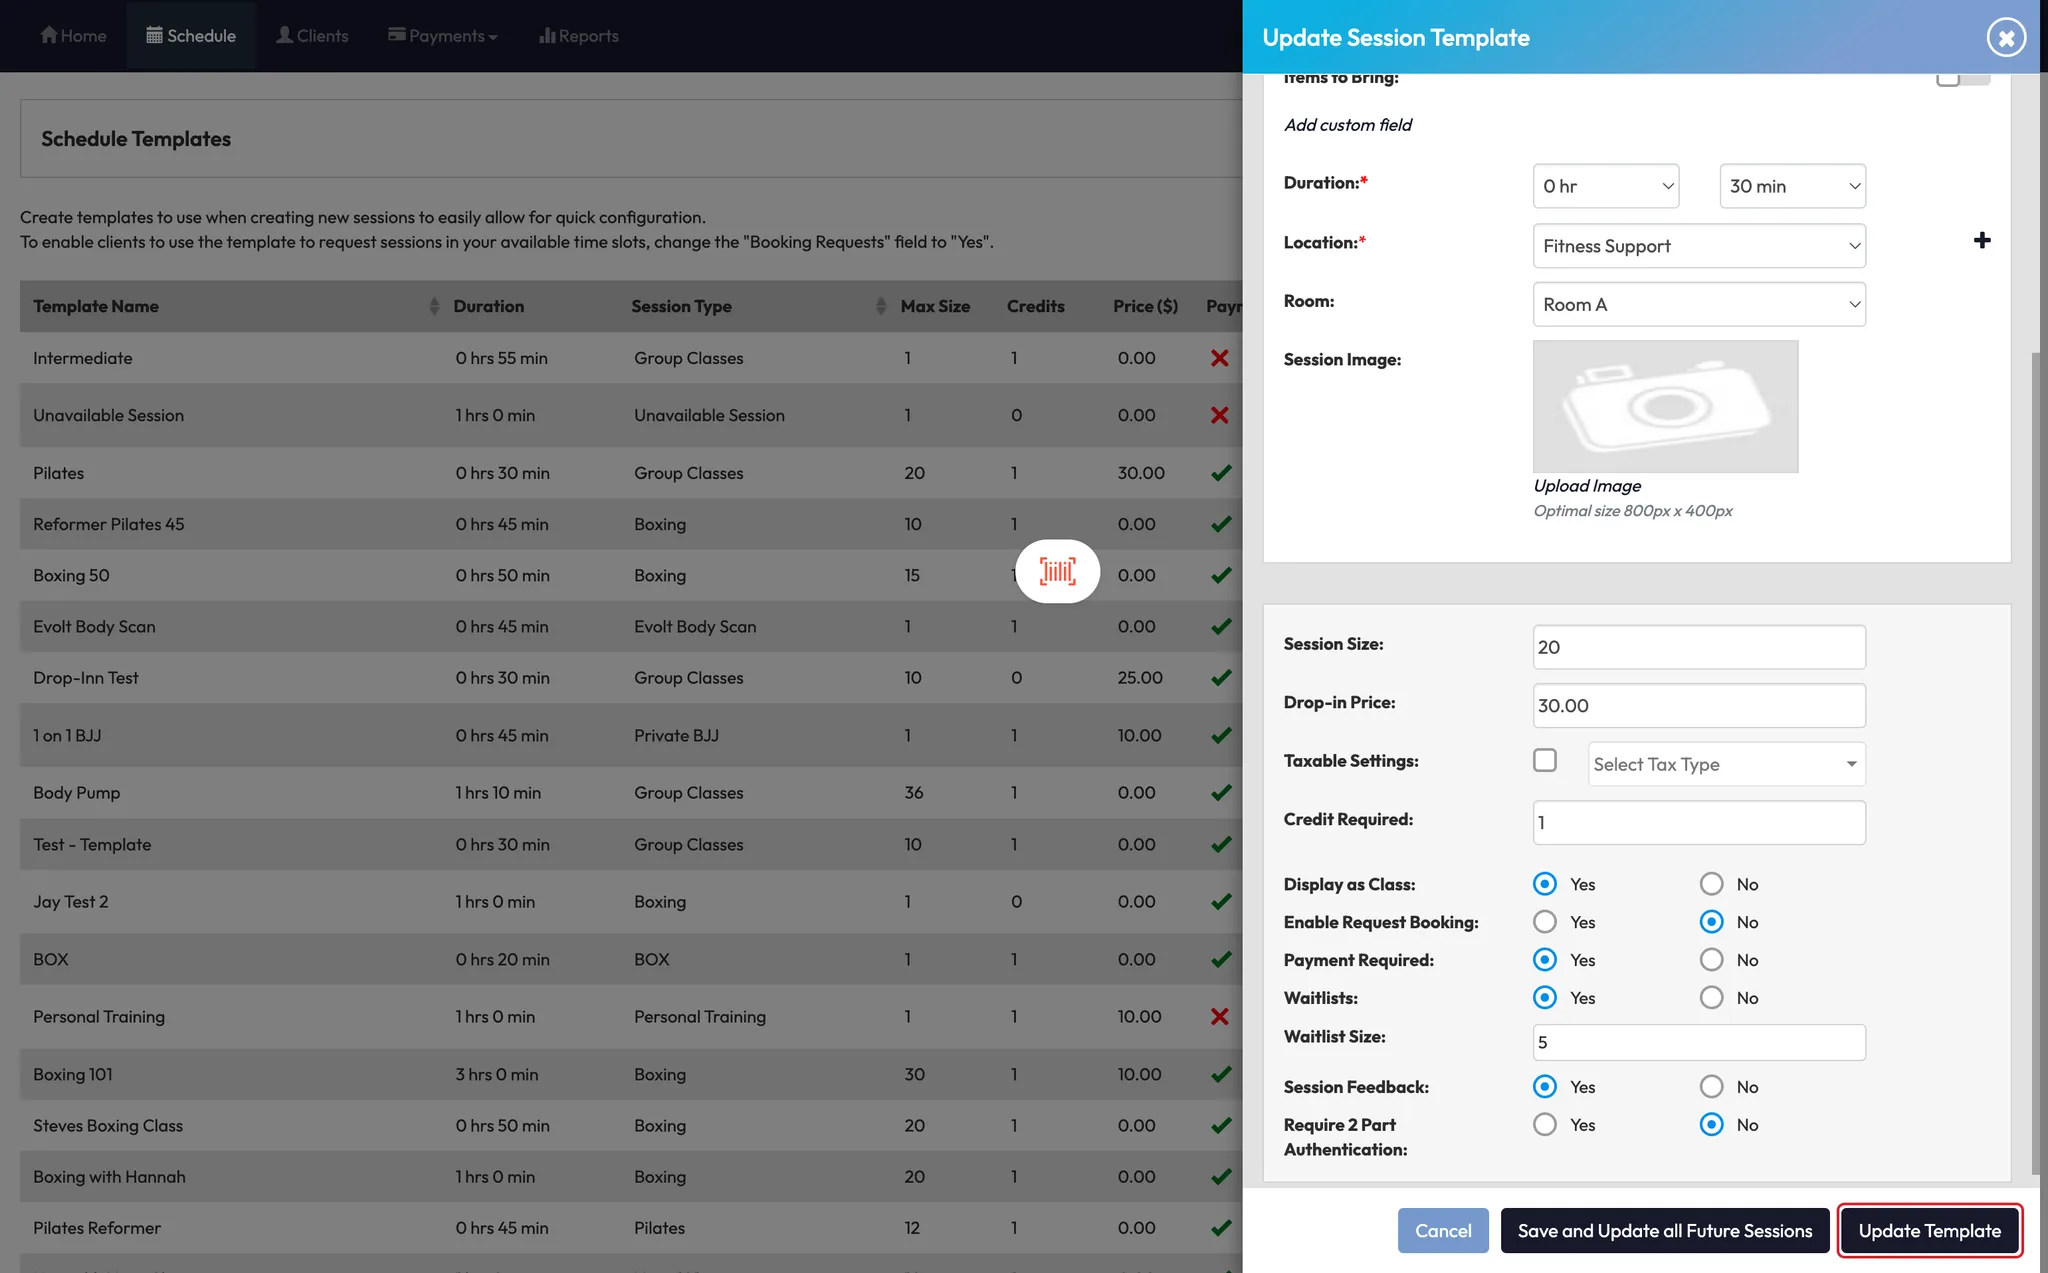
Task: Expand the Room A dropdown
Action: pyautogui.click(x=1698, y=305)
